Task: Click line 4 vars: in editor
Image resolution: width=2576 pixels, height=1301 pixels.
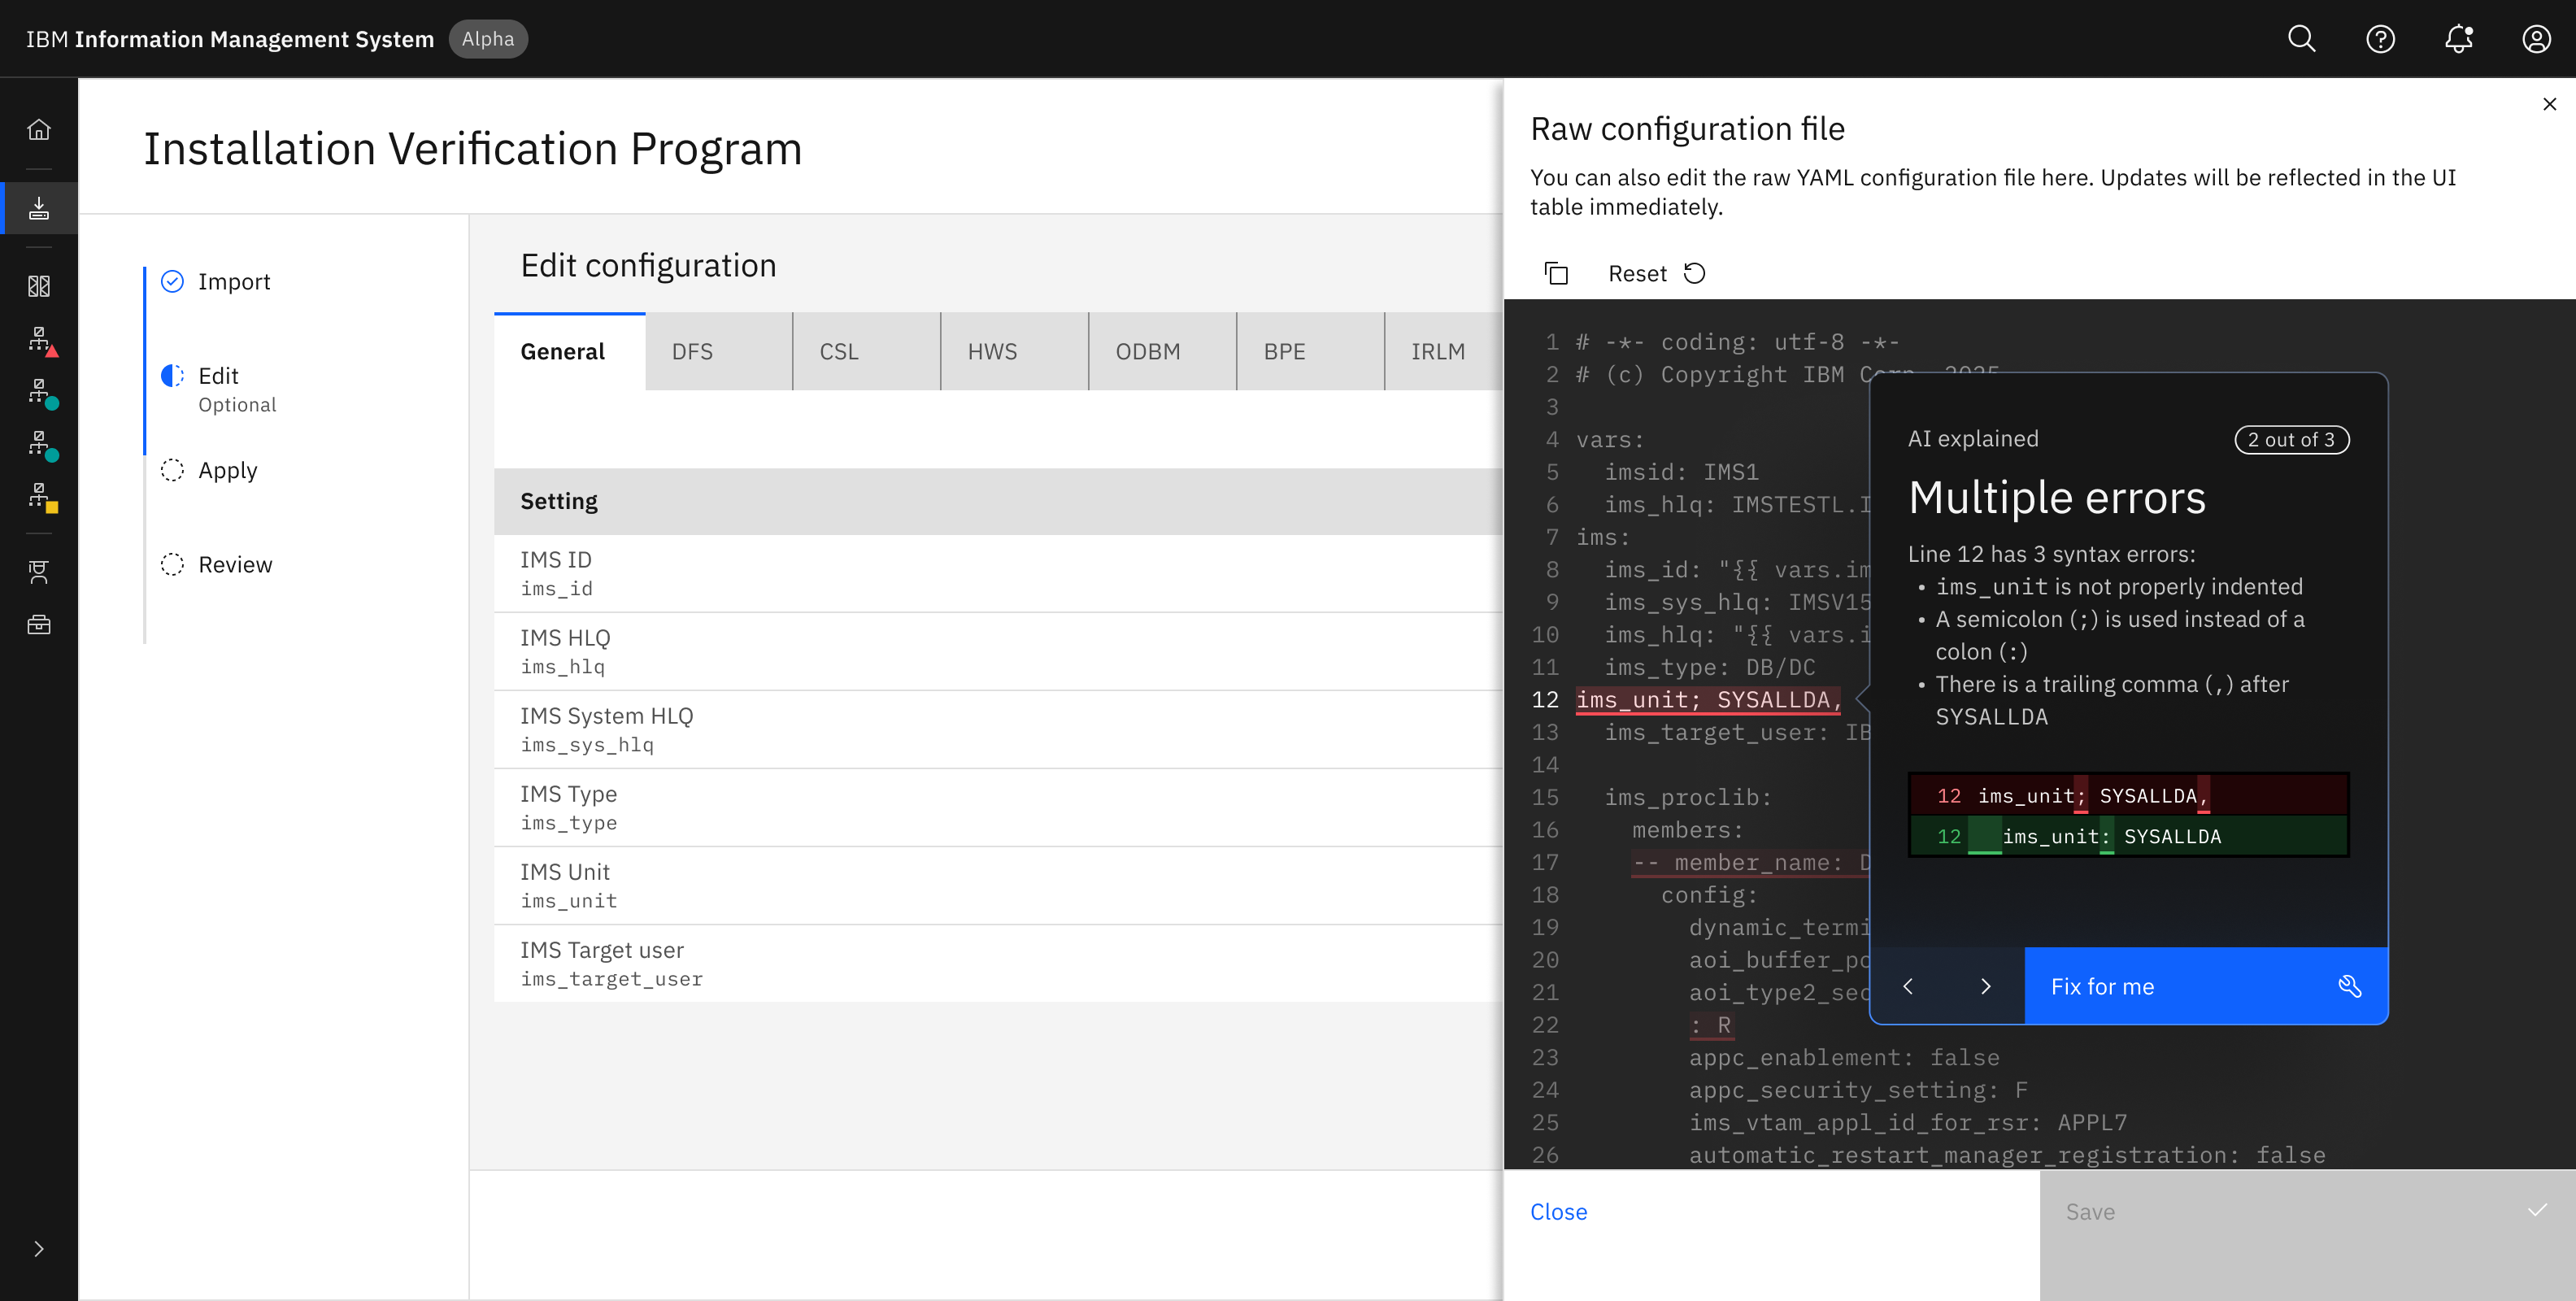Action: pos(1609,439)
